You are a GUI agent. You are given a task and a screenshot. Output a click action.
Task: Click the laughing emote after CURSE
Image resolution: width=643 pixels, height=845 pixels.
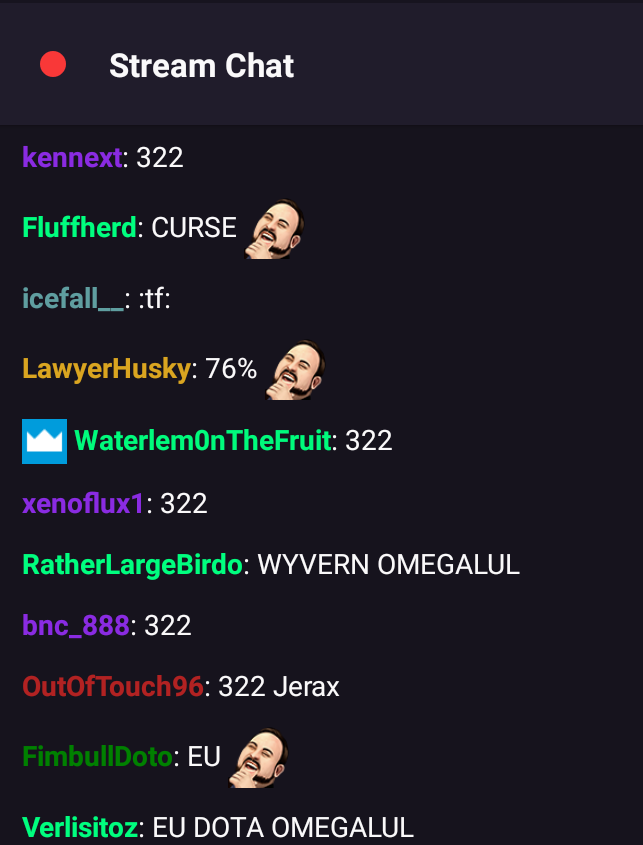tap(274, 229)
